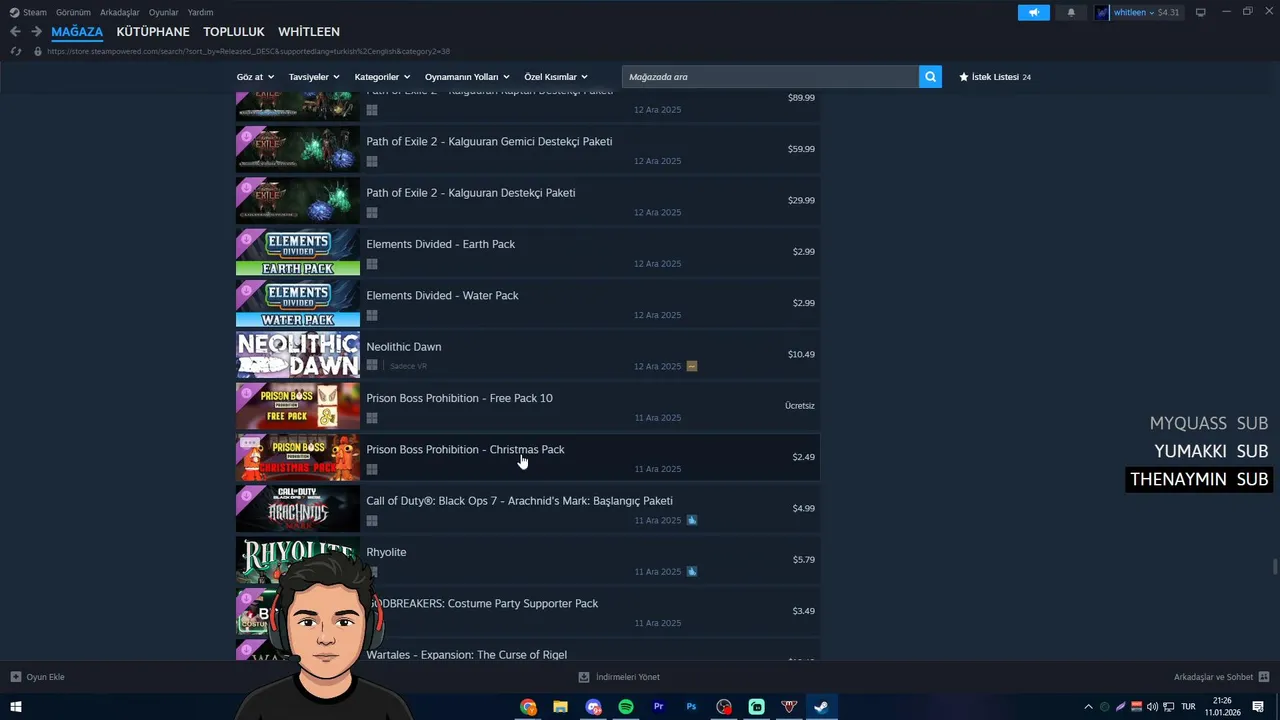The width and height of the screenshot is (1280, 720).
Task: Open Elements Divided - Earth Pack listing
Action: pyautogui.click(x=528, y=252)
